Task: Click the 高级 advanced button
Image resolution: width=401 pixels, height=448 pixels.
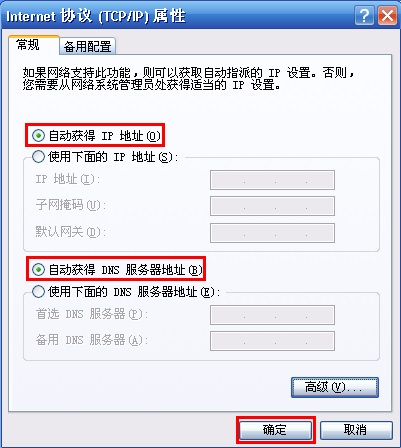Action: click(x=335, y=387)
